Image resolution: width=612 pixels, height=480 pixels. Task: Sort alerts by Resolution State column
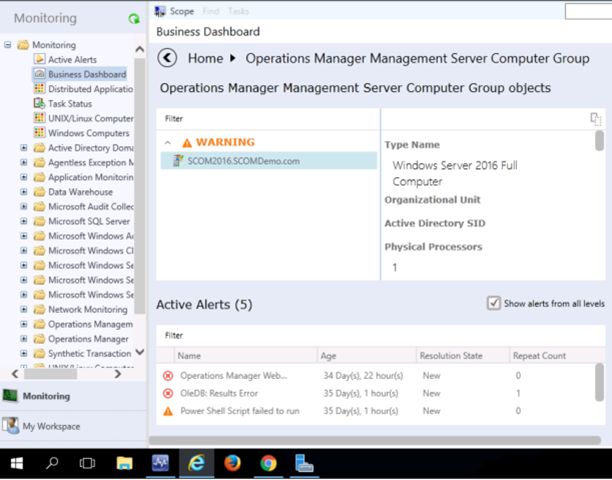coord(463,356)
